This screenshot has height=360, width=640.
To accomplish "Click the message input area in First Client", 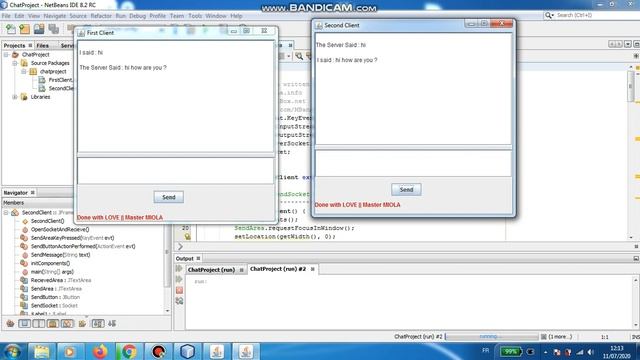I will coord(176,171).
